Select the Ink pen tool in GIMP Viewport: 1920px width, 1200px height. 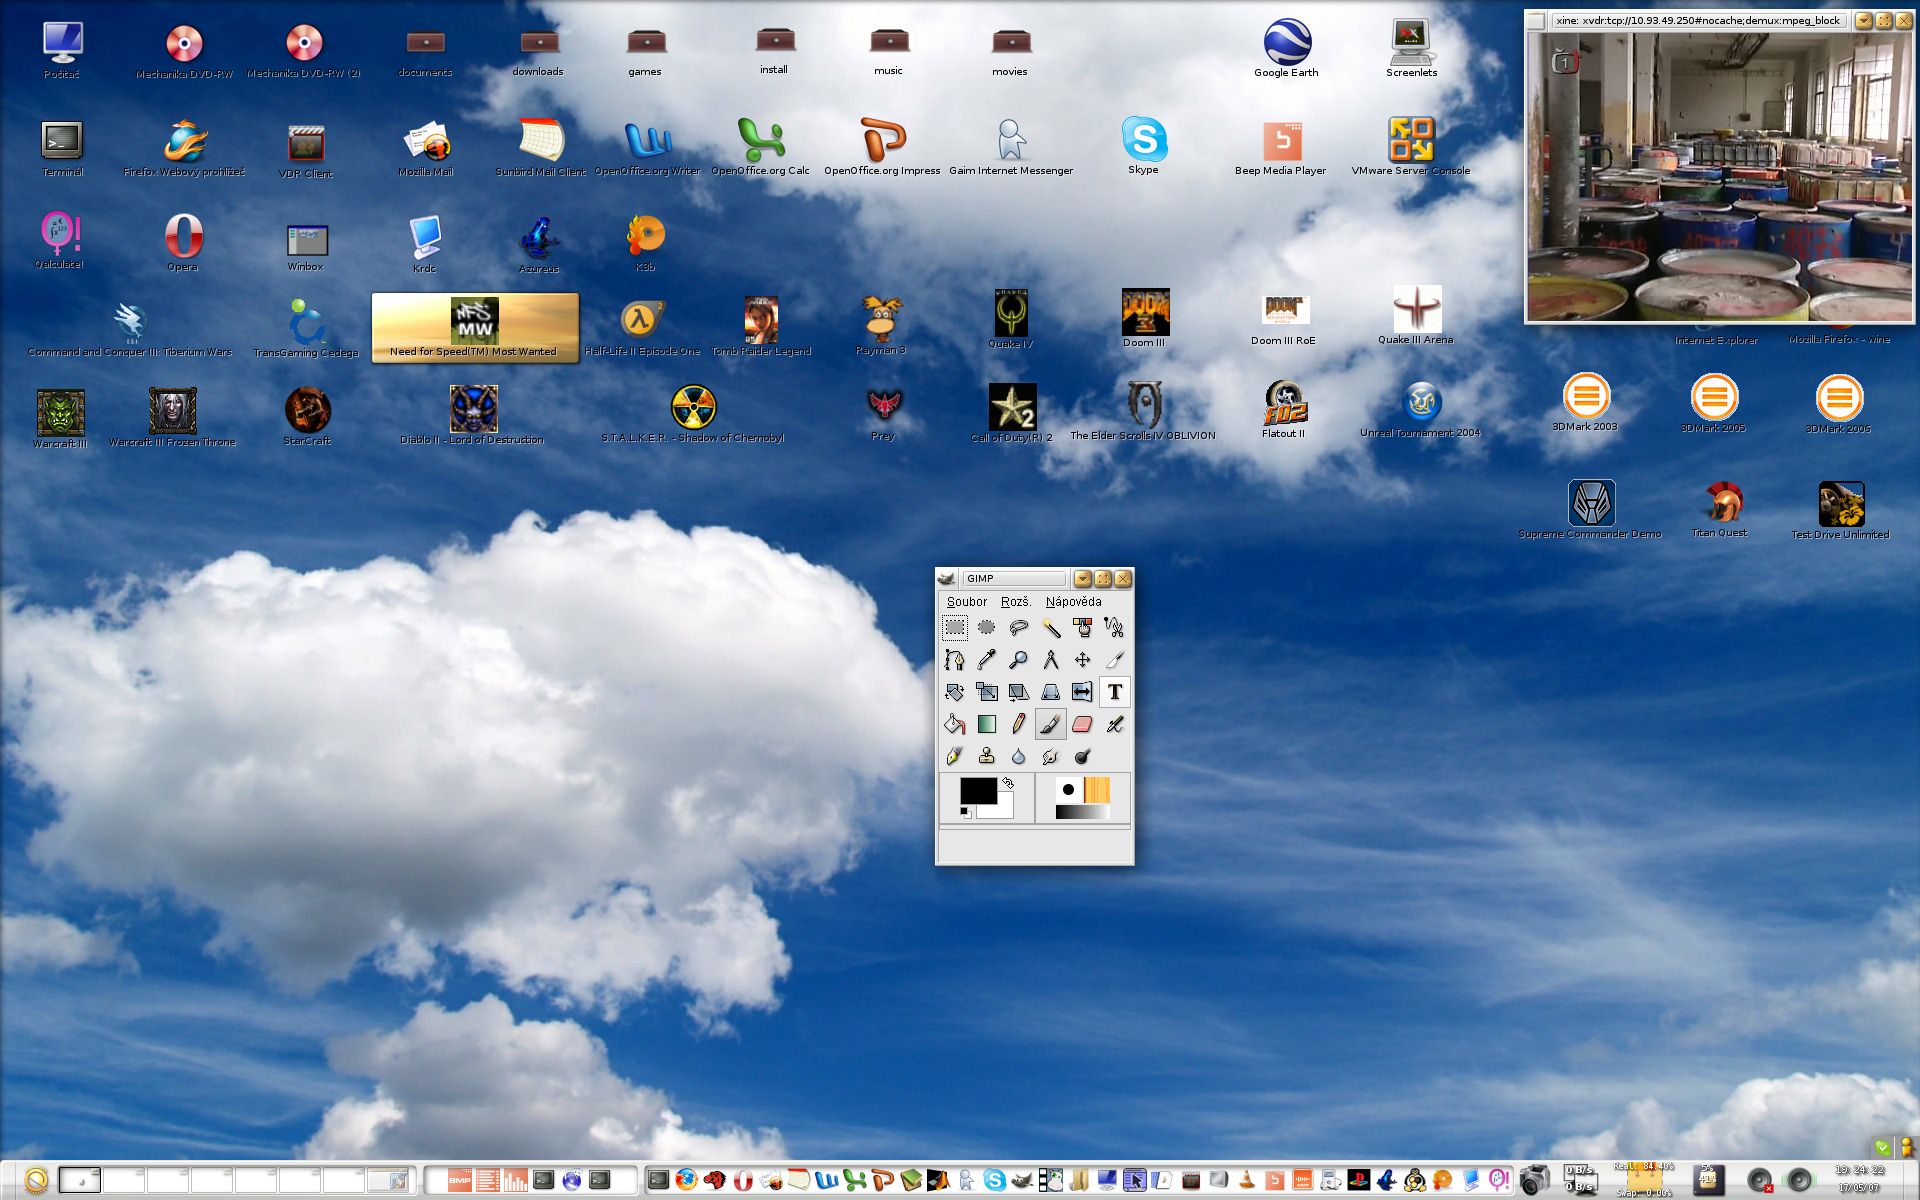tap(955, 756)
